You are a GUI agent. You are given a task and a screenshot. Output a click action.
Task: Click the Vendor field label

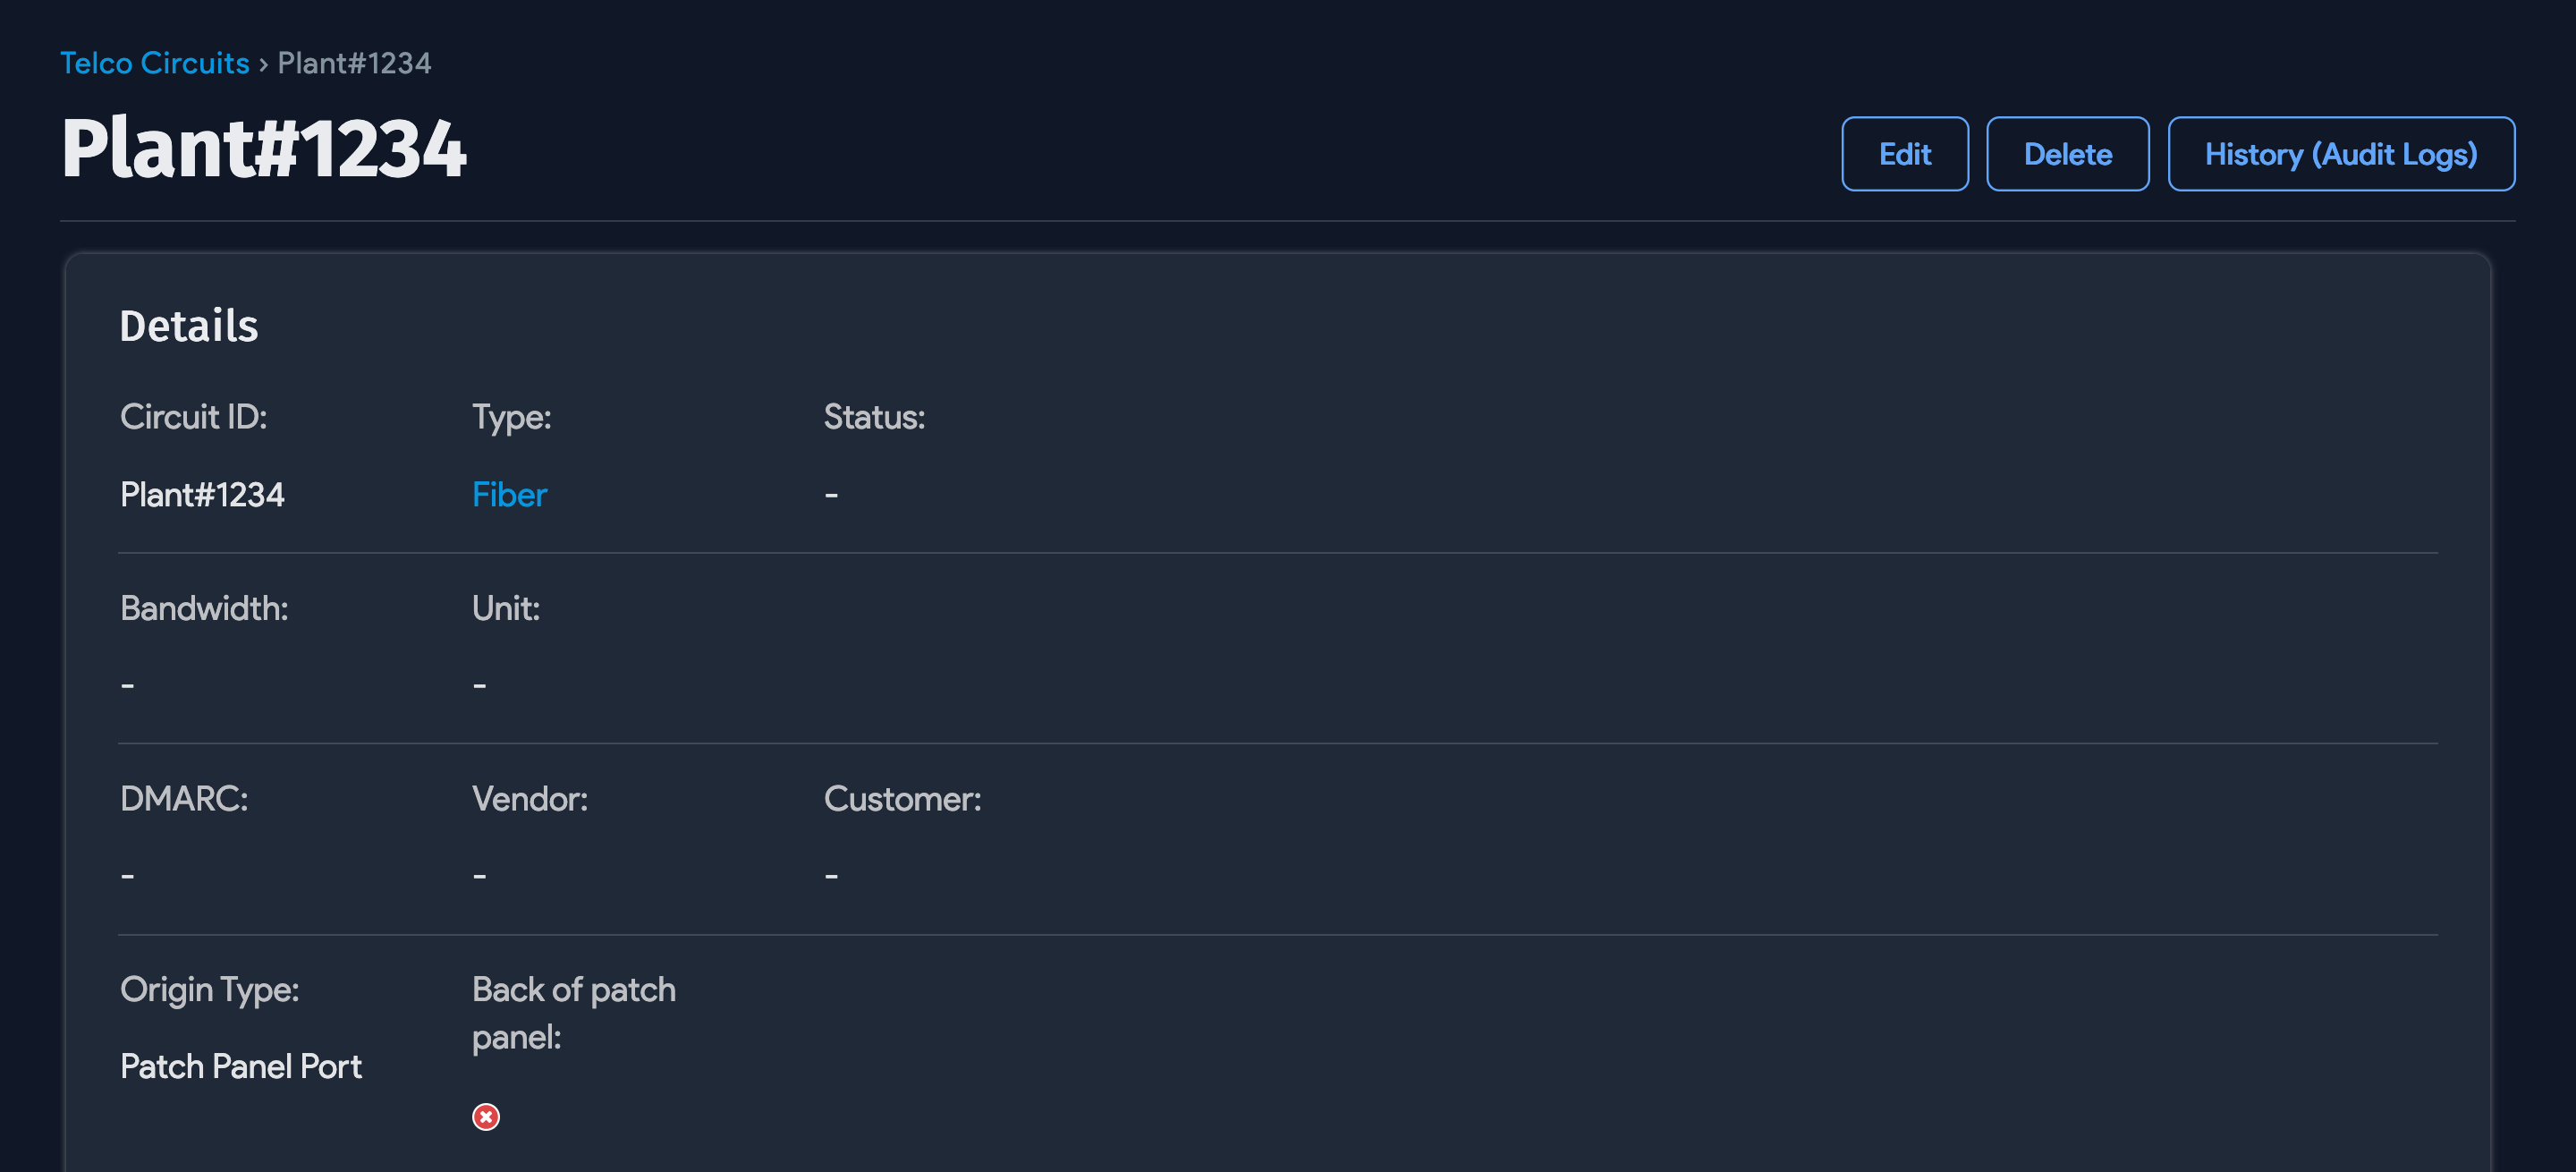[x=530, y=798]
